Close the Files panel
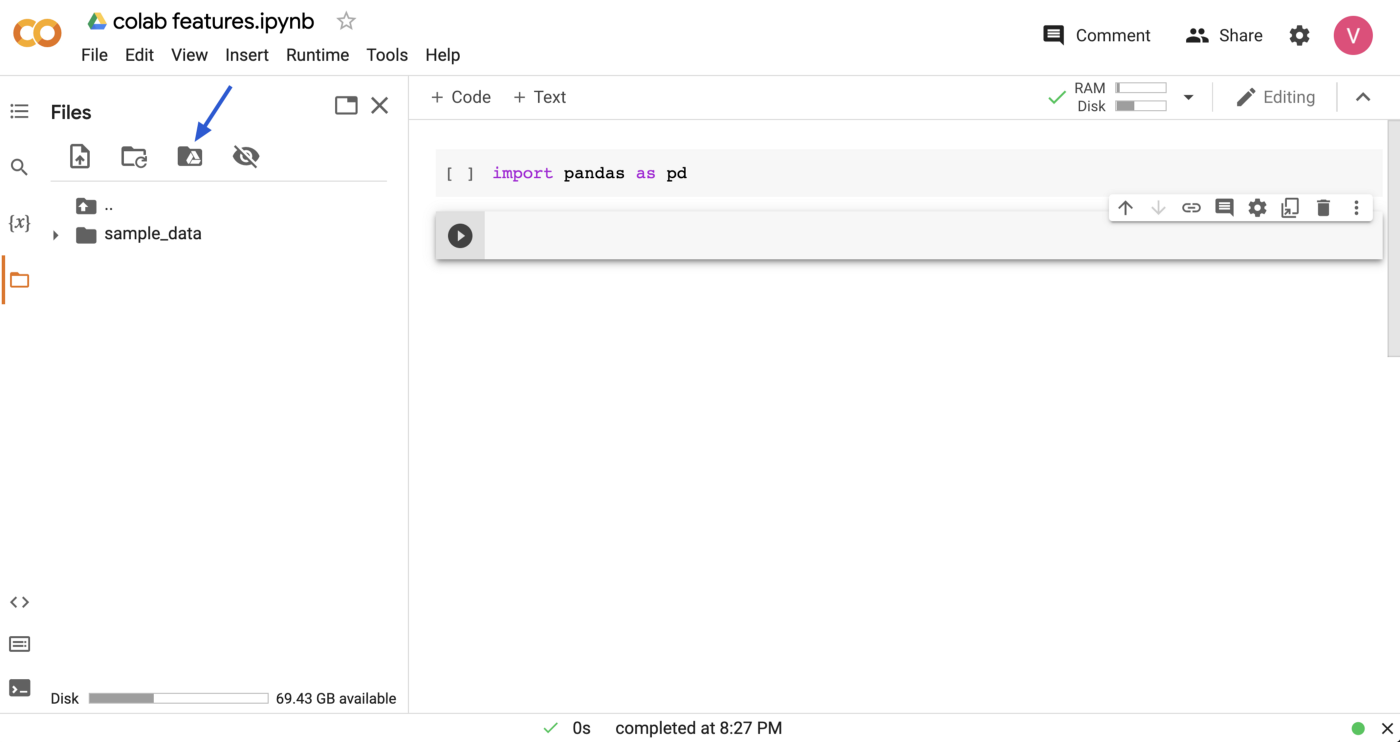1400x742 pixels. tap(380, 105)
